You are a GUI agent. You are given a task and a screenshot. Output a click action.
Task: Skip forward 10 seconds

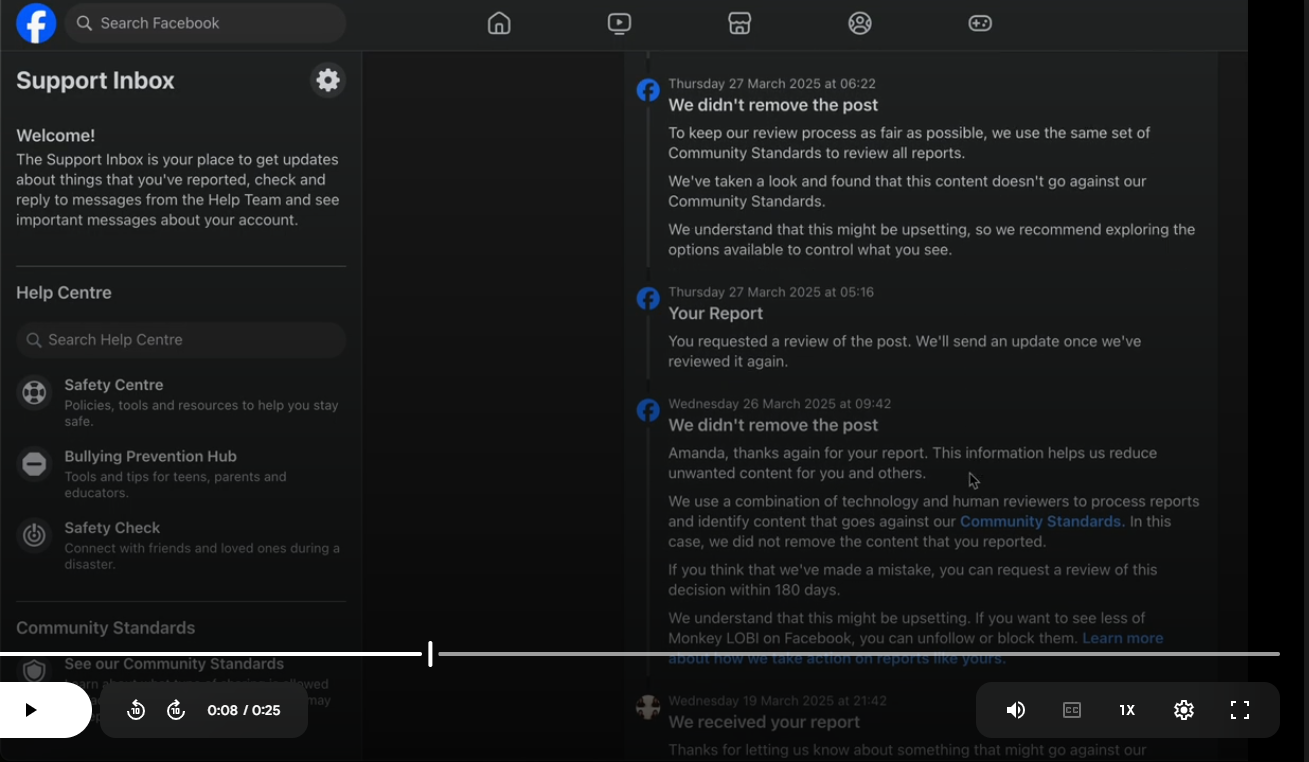pyautogui.click(x=176, y=710)
